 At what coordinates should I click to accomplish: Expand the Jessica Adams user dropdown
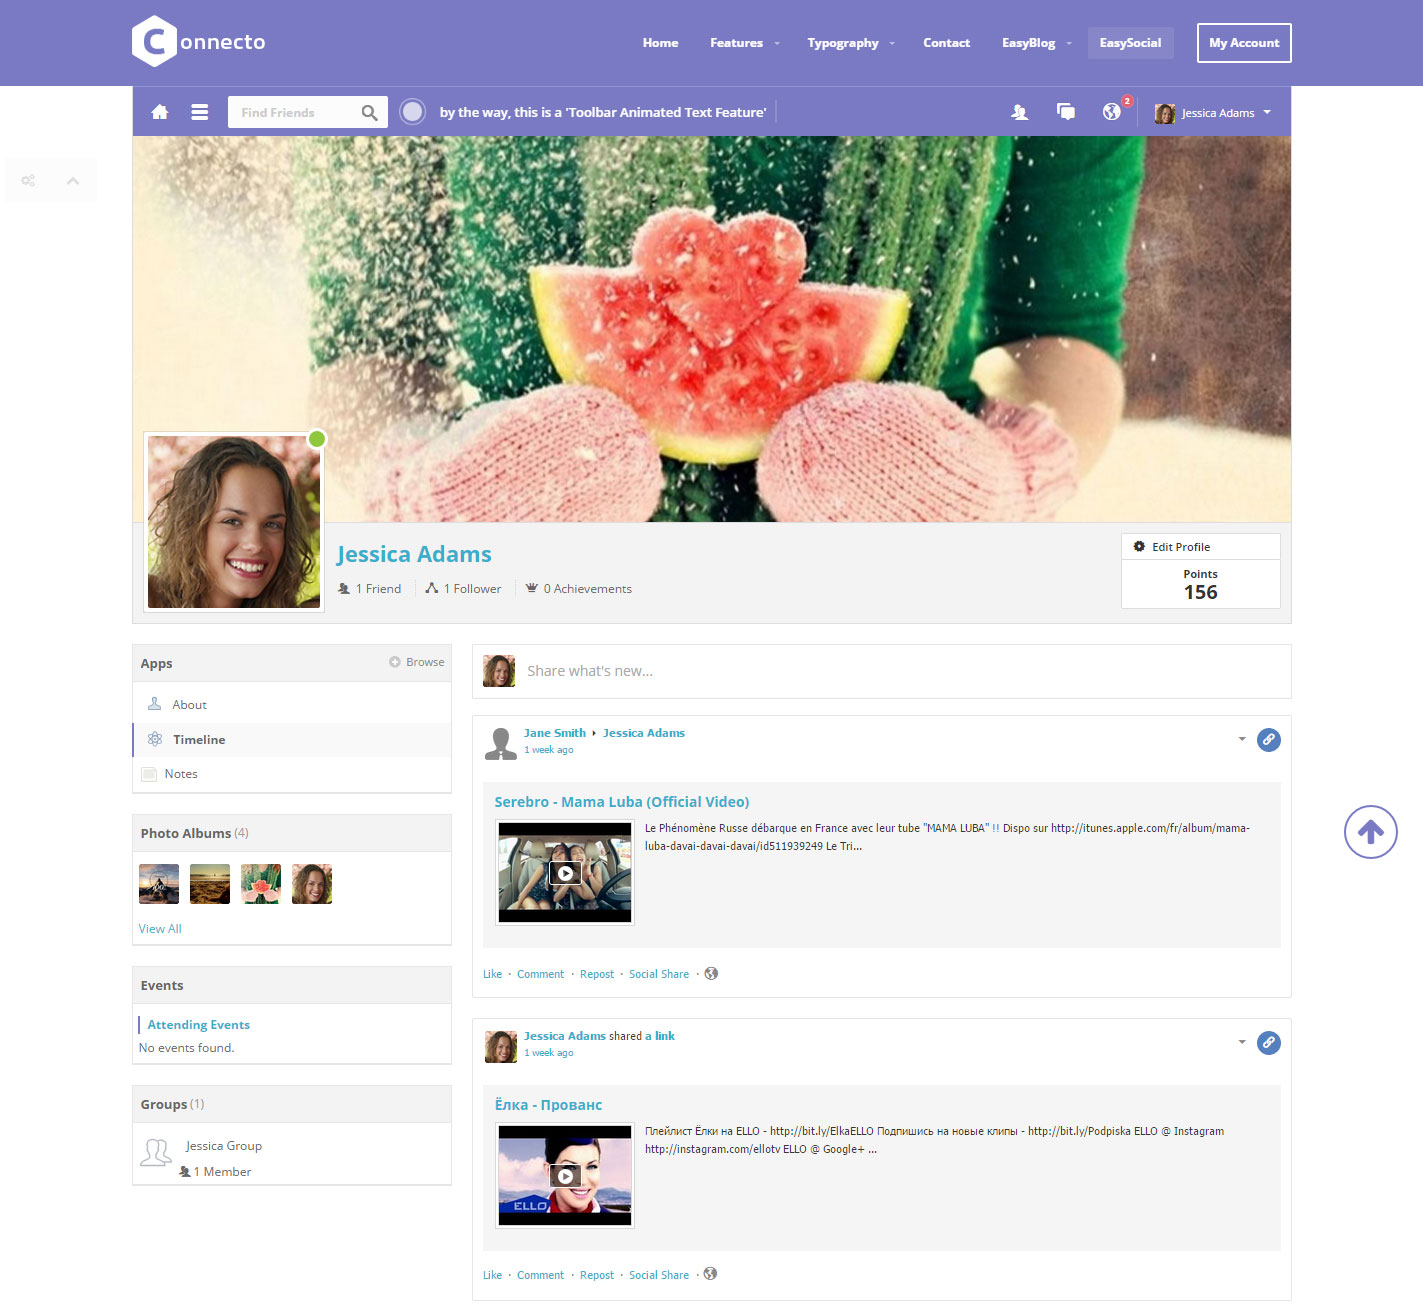(x=1213, y=113)
